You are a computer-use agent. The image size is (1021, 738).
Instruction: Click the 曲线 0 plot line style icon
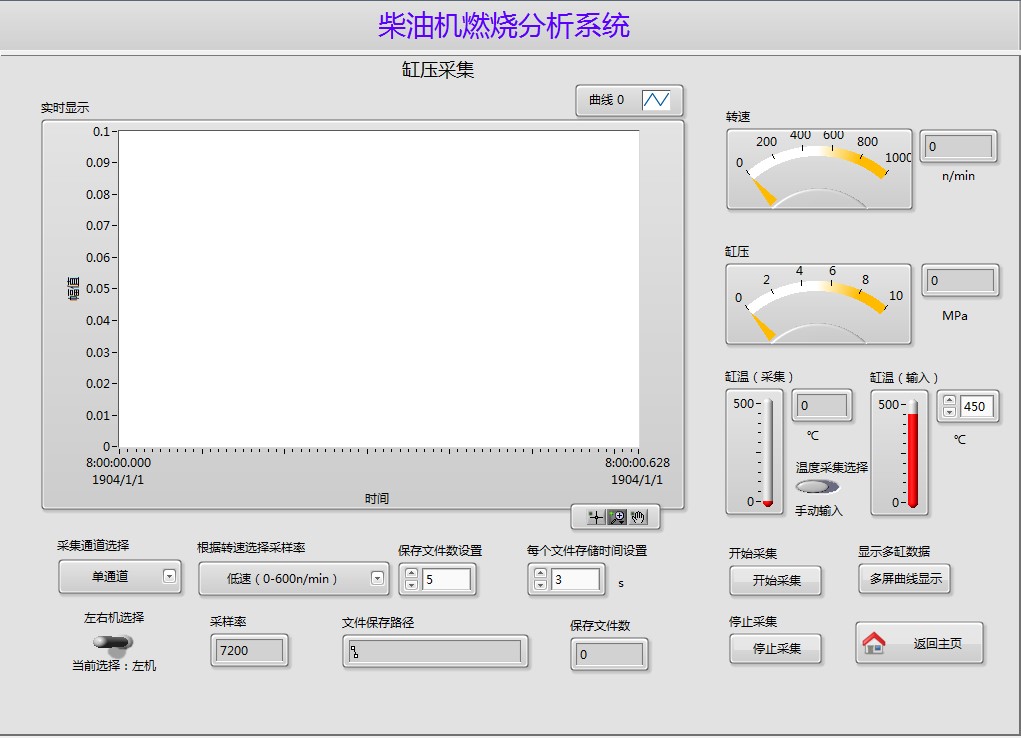point(656,100)
